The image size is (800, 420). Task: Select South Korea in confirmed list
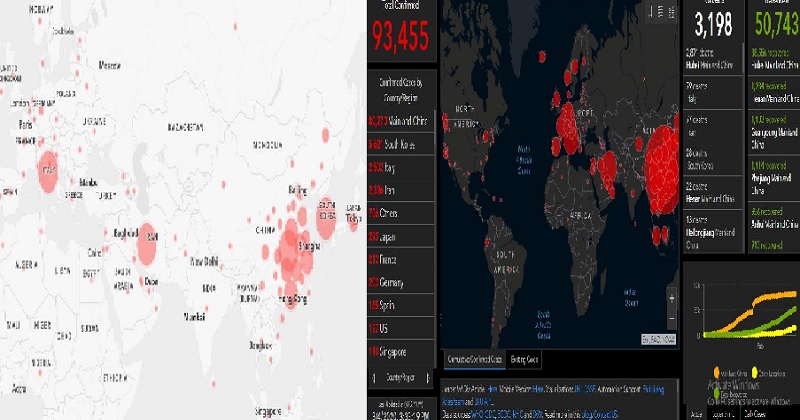(x=401, y=144)
